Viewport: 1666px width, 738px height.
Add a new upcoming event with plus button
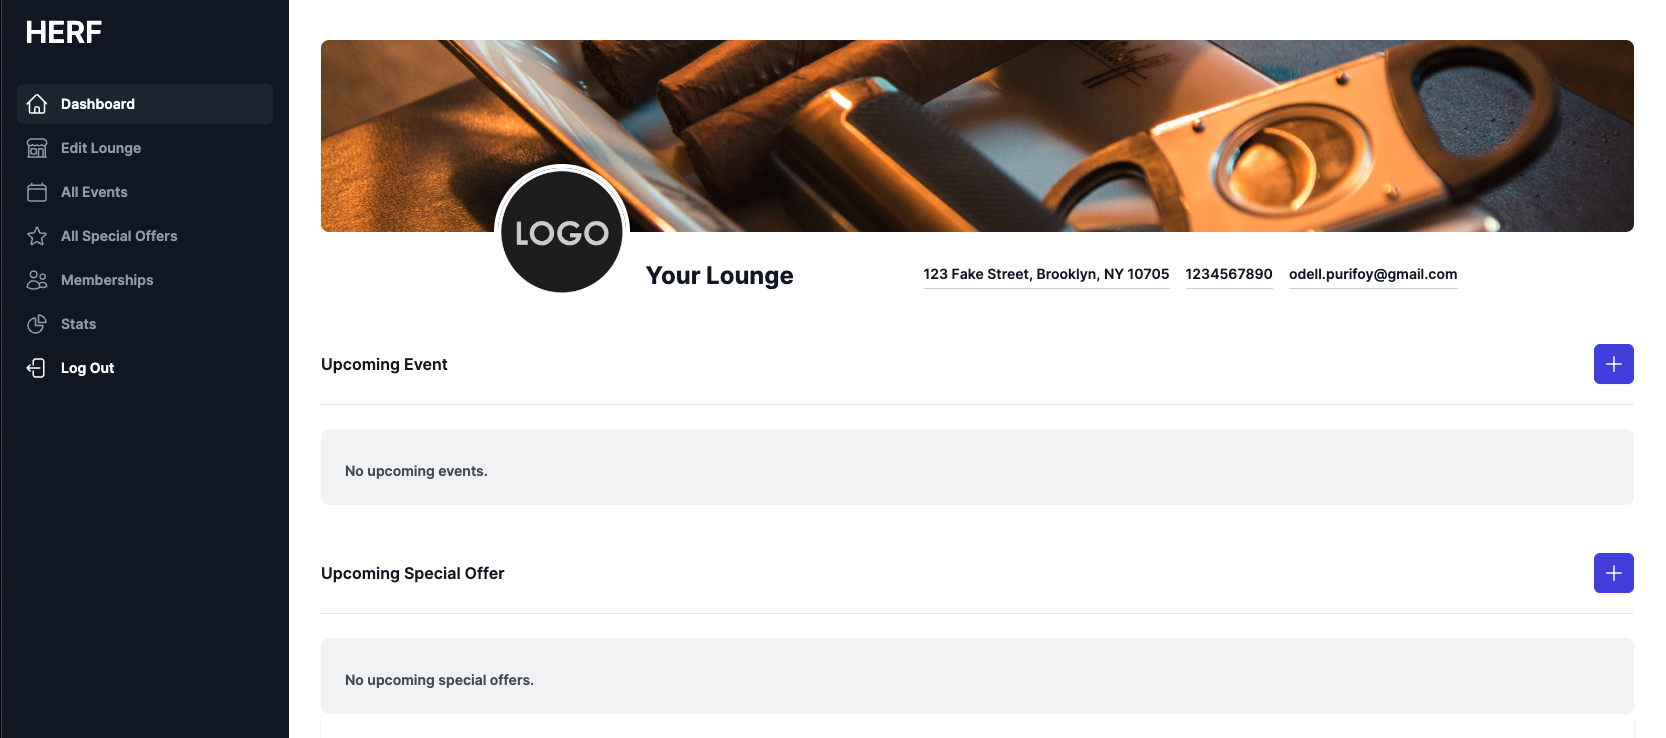1613,364
